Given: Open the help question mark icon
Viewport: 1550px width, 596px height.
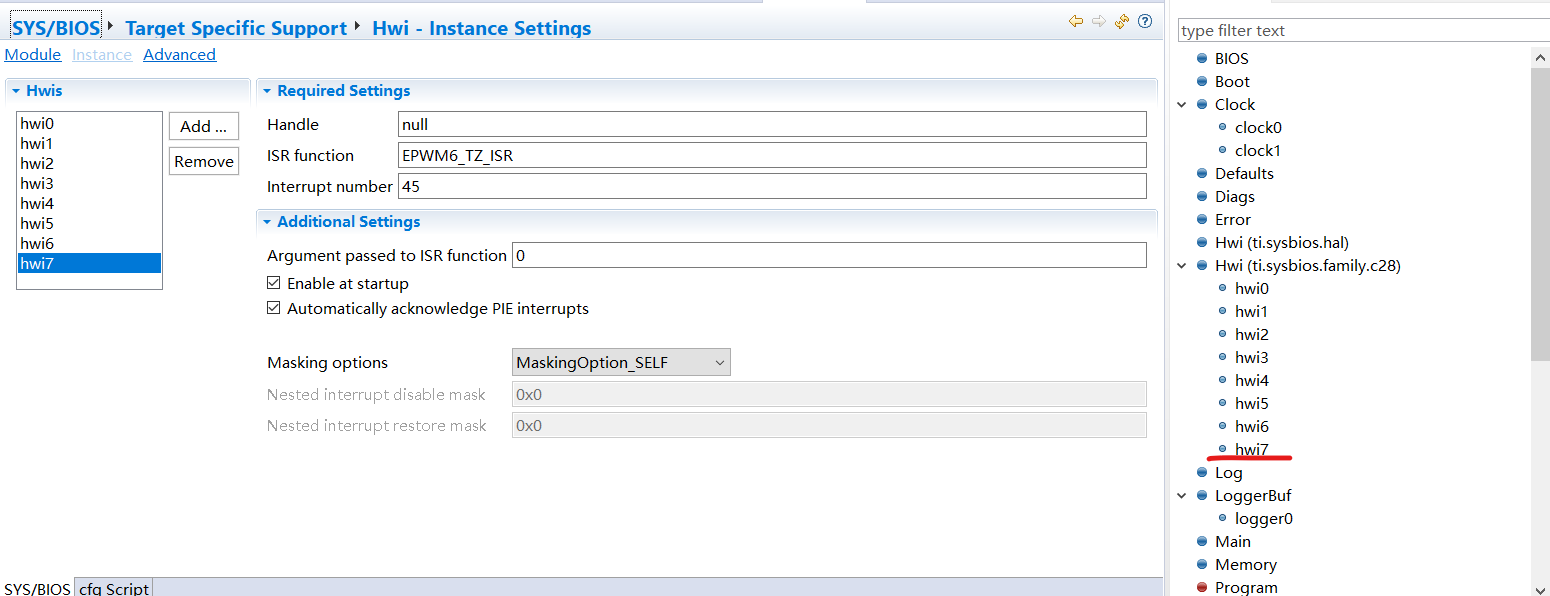Looking at the screenshot, I should click(1145, 21).
